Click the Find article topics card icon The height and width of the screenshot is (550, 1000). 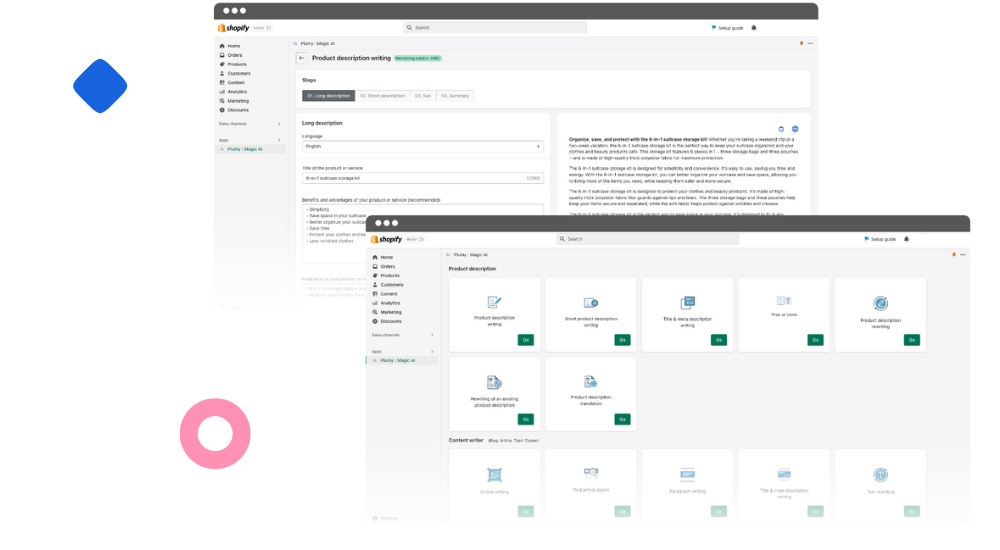tap(591, 473)
